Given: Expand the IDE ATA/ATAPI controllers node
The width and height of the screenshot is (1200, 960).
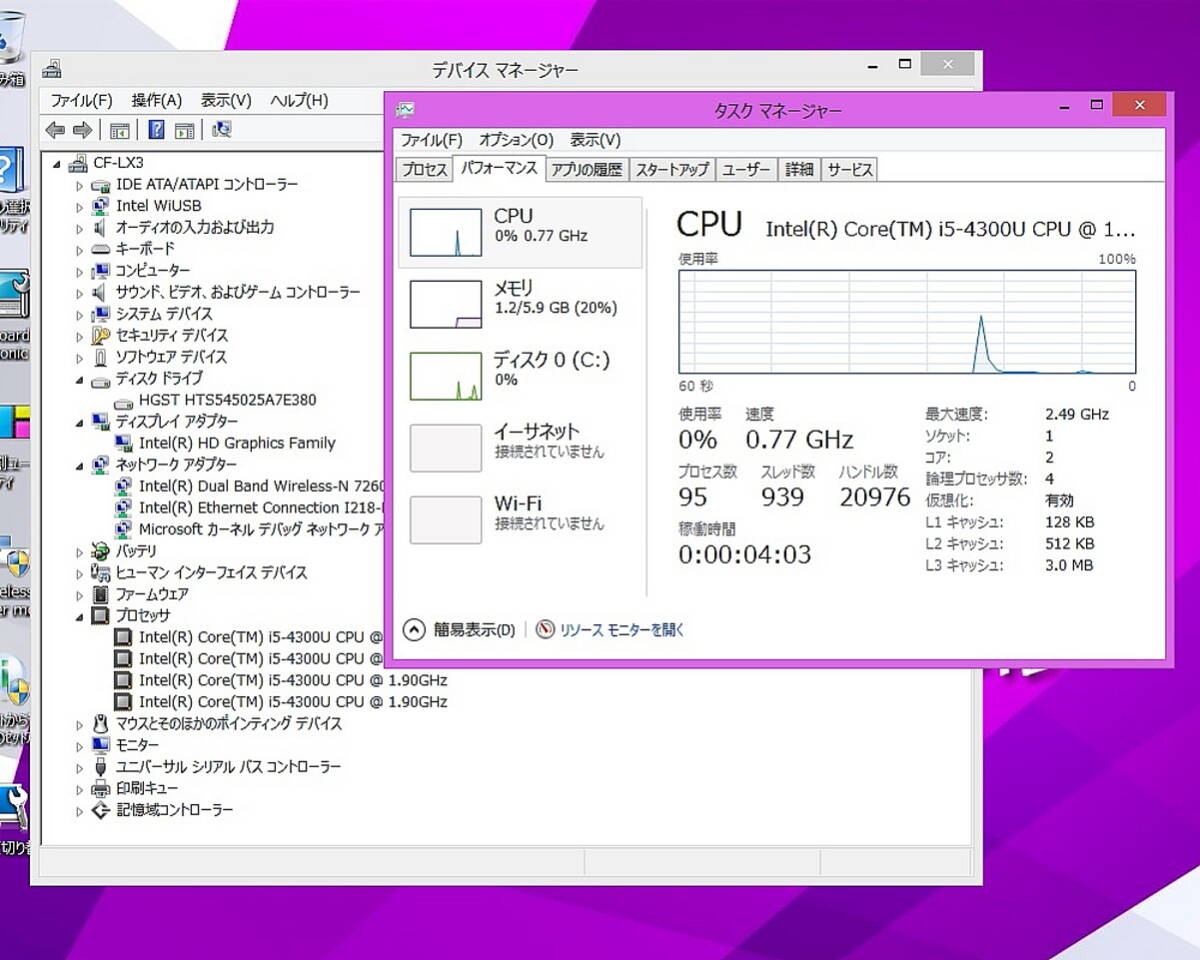Looking at the screenshot, I should [x=80, y=185].
